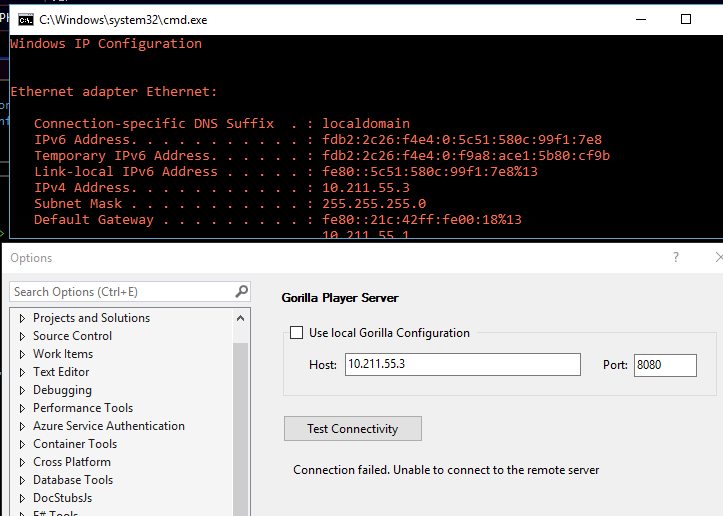The width and height of the screenshot is (723, 516).
Task: Minimize the cmd.exe window
Action: coord(641,19)
